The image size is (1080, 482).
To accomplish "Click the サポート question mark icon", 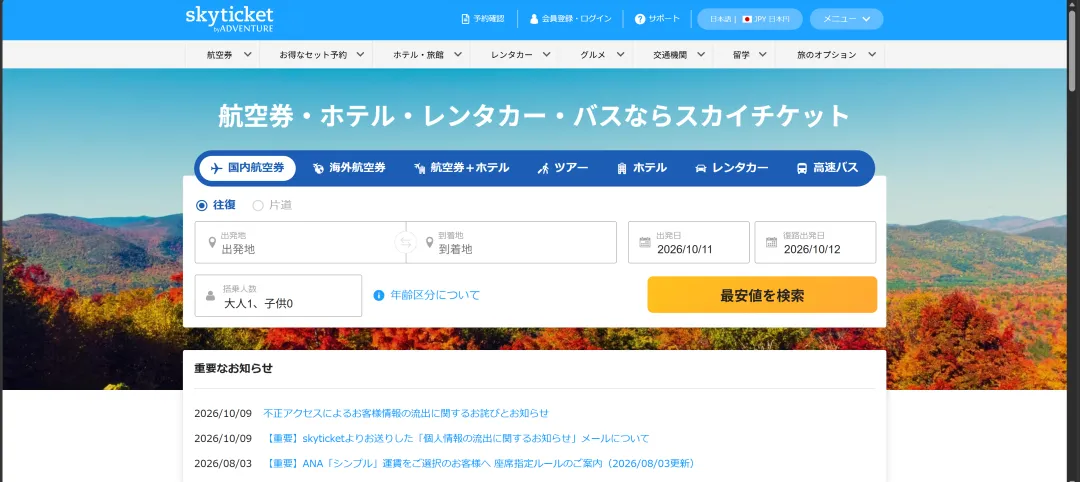I will tap(640, 19).
